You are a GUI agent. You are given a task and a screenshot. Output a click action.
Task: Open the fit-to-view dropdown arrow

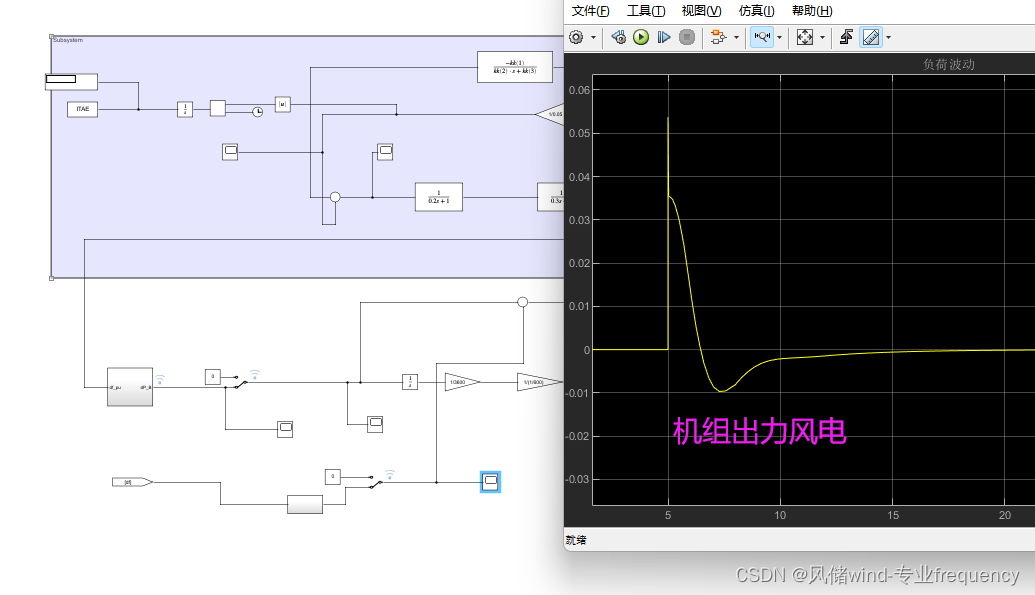(824, 37)
